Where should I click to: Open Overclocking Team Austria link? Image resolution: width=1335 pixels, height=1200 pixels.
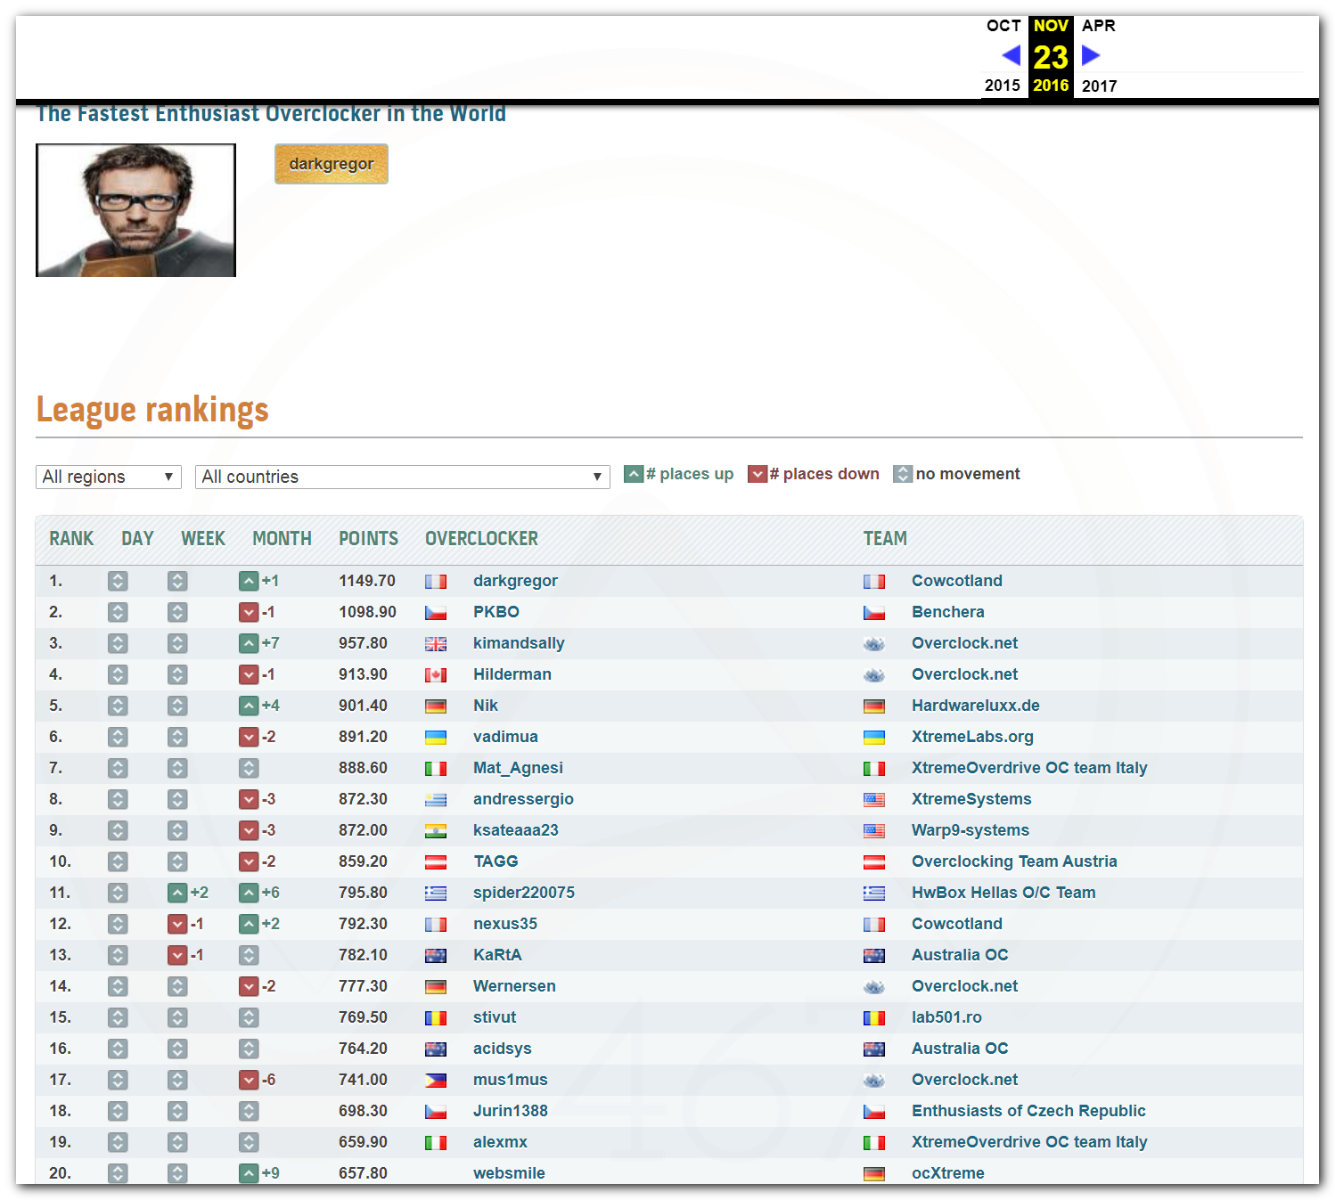[x=1014, y=862]
